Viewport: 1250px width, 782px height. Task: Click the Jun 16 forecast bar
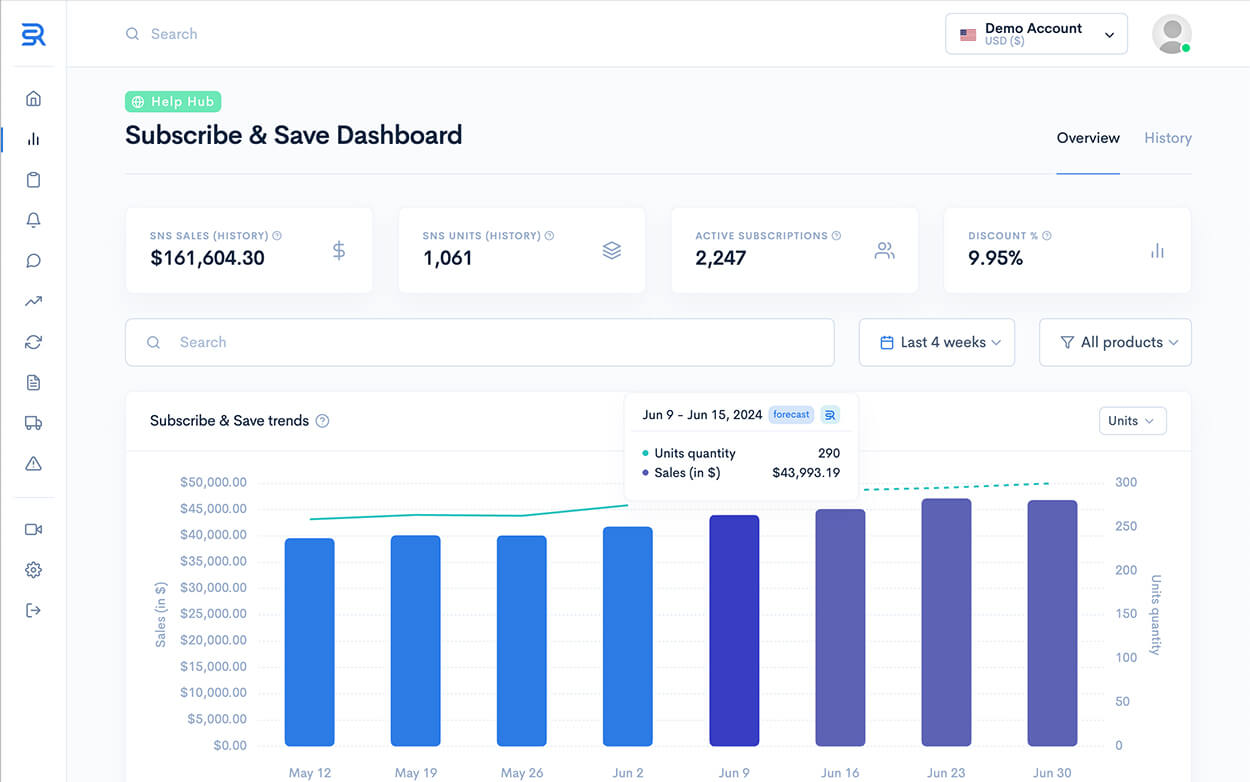click(840, 628)
